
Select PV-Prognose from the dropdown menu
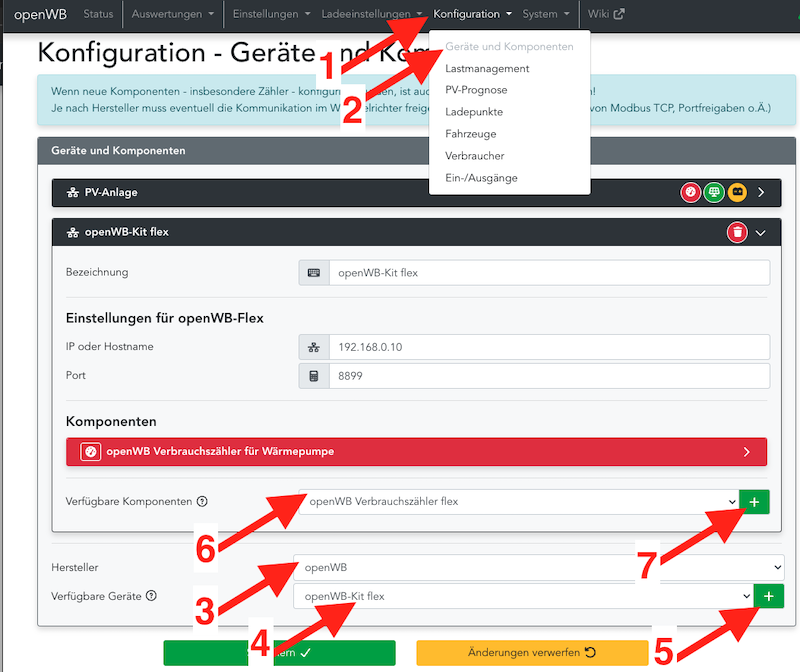coord(476,90)
